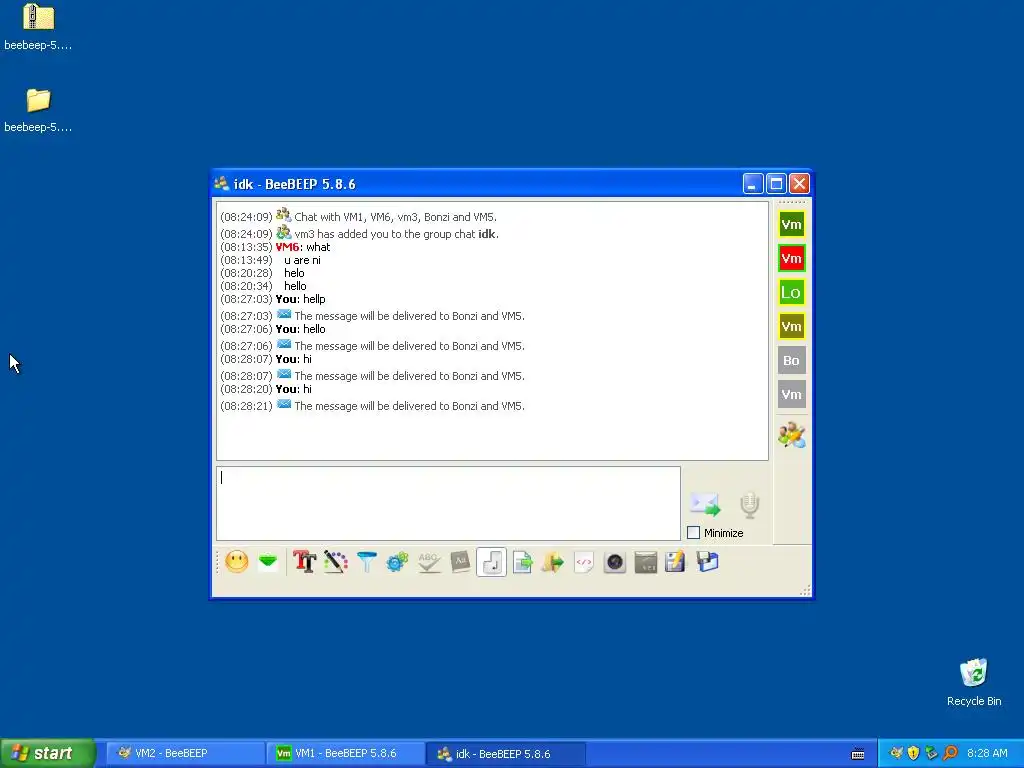The width and height of the screenshot is (1024, 768).
Task: Switch to VM1 - BeeBEEP 5.8.6 taskbar window
Action: (345, 753)
